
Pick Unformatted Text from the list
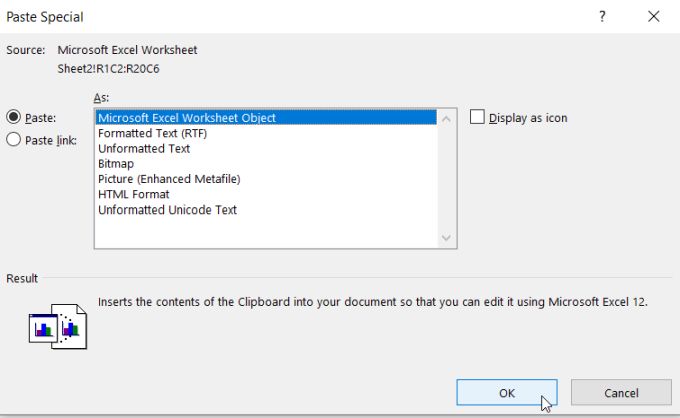(x=144, y=148)
